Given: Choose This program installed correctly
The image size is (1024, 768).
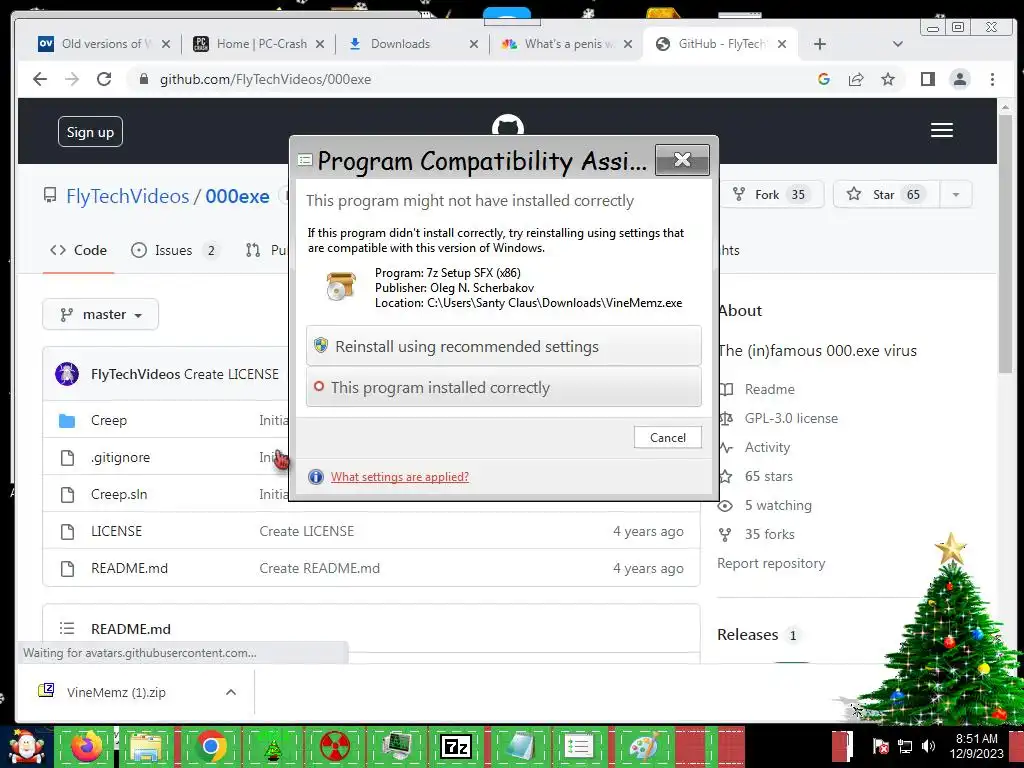Looking at the screenshot, I should 504,387.
